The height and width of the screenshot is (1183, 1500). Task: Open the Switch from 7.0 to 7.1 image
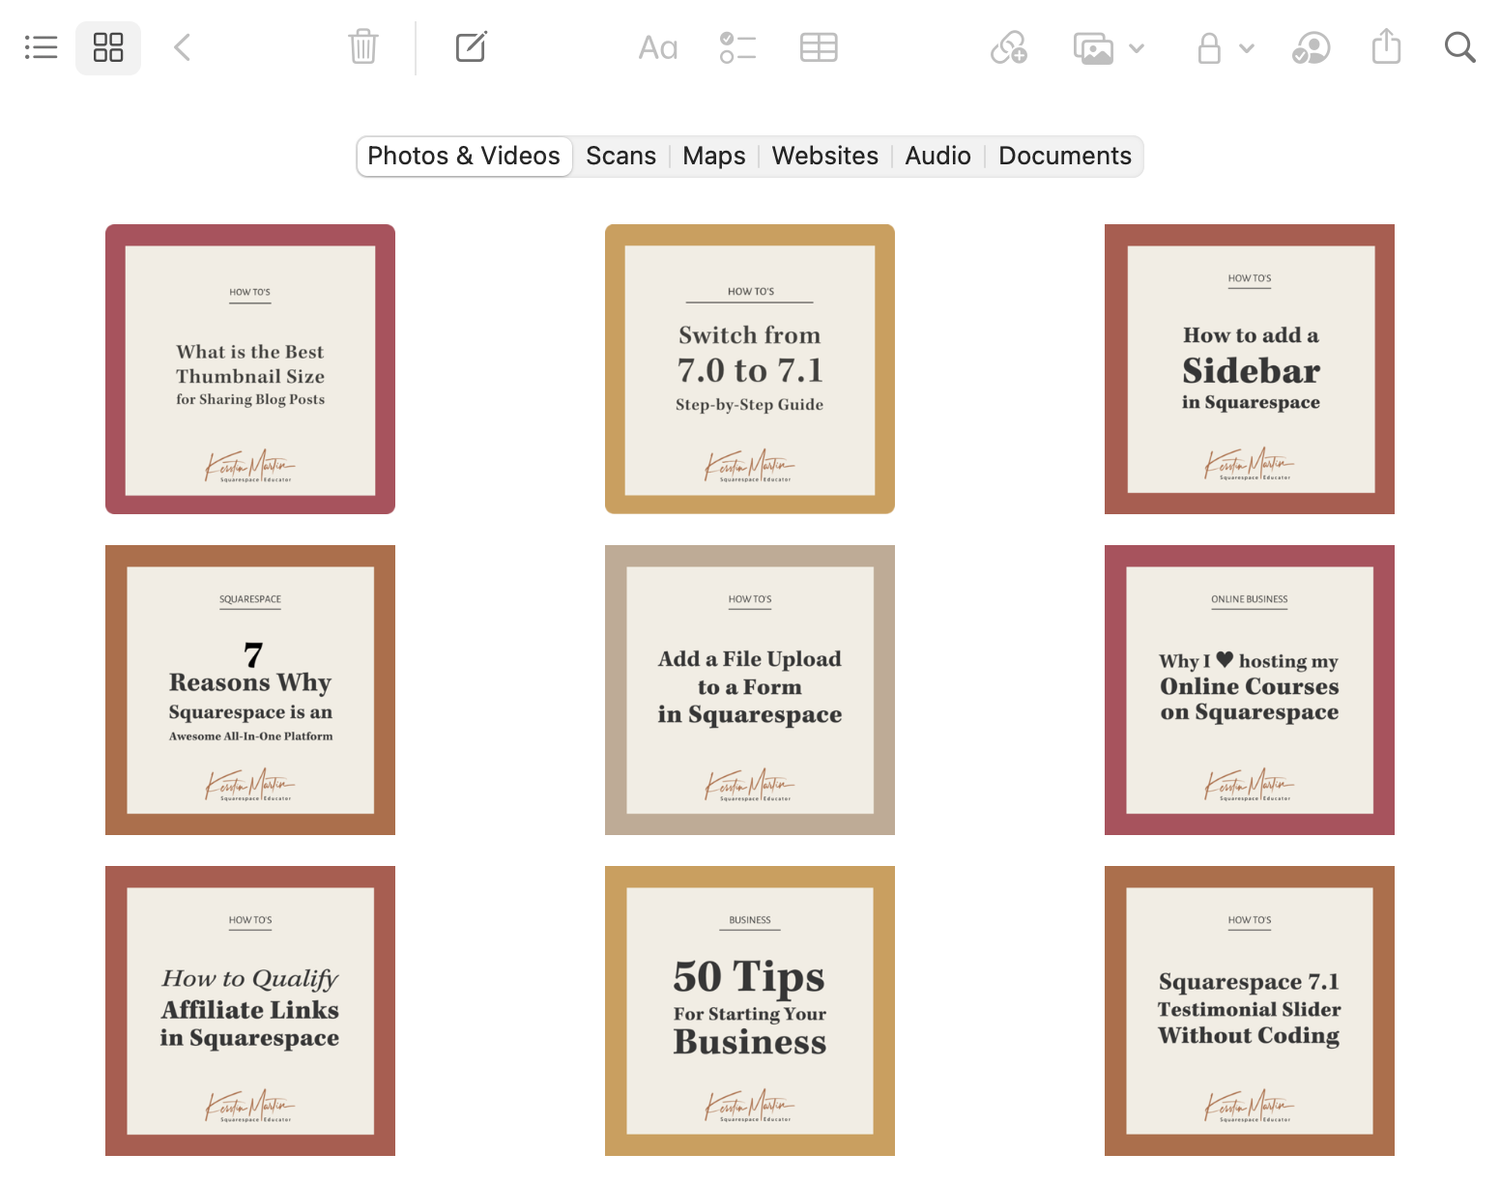[750, 369]
